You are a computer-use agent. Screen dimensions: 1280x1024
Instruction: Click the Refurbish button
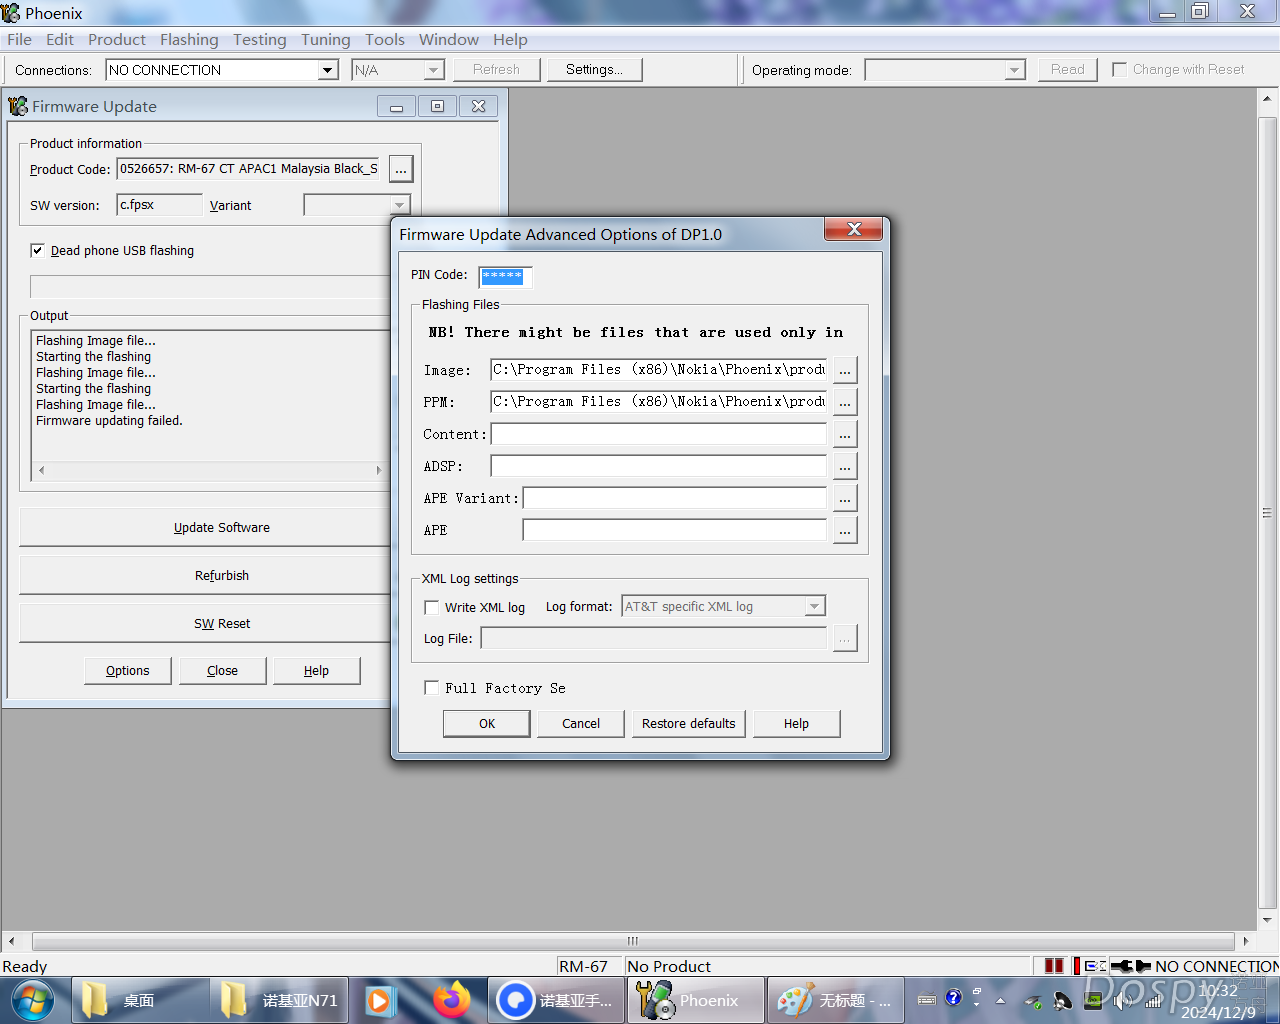pos(205,576)
